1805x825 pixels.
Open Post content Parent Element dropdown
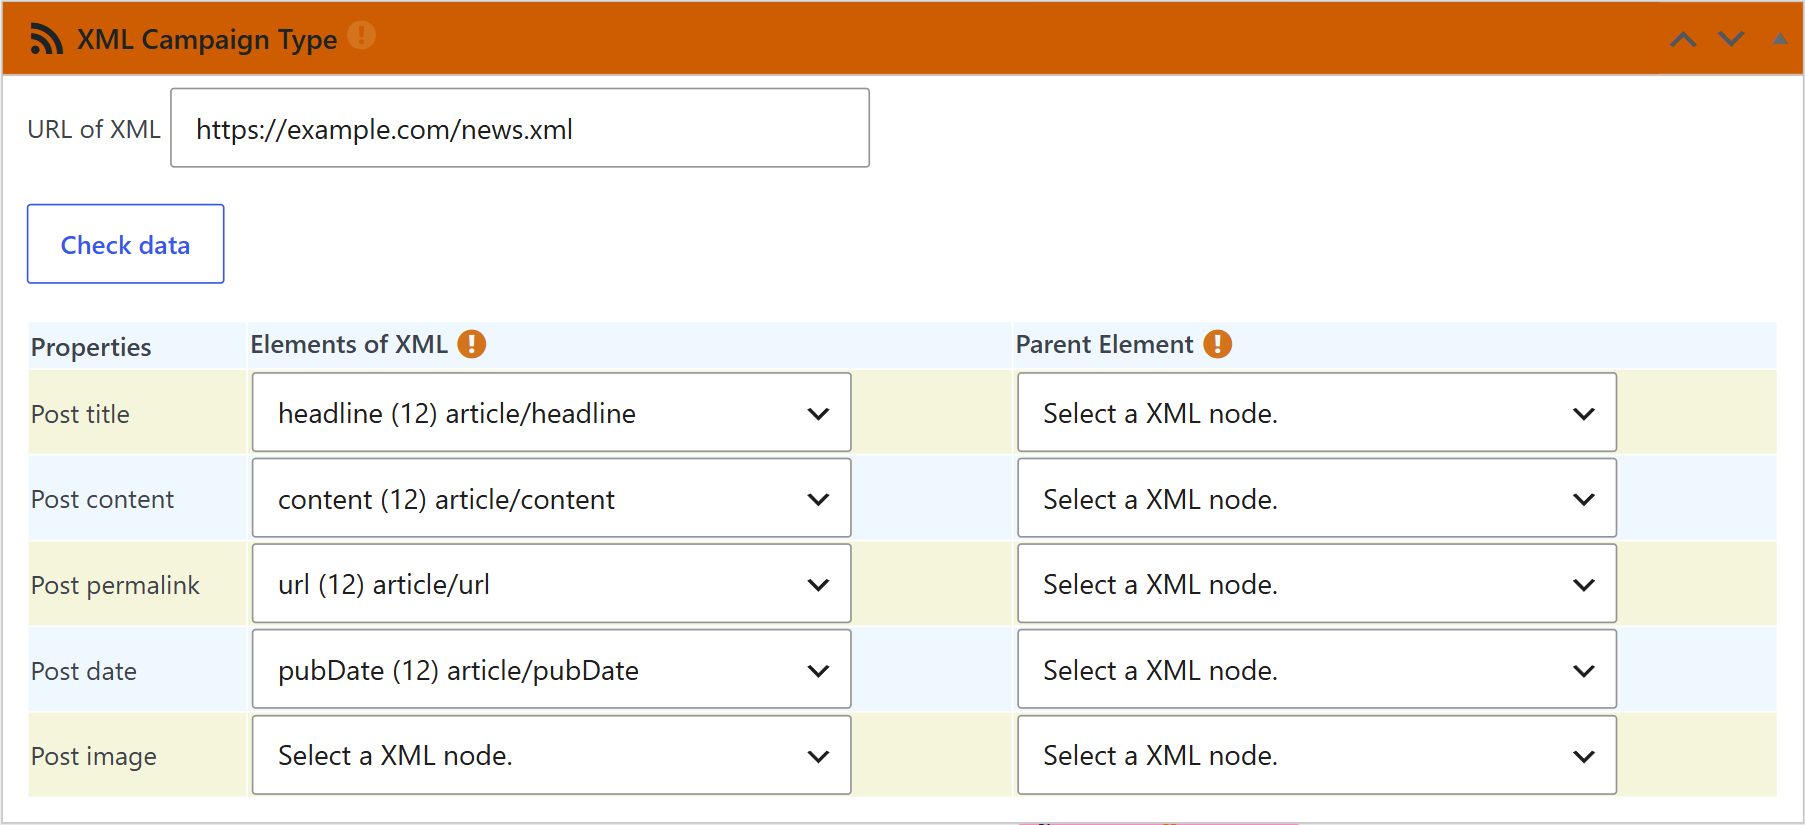coord(1317,499)
